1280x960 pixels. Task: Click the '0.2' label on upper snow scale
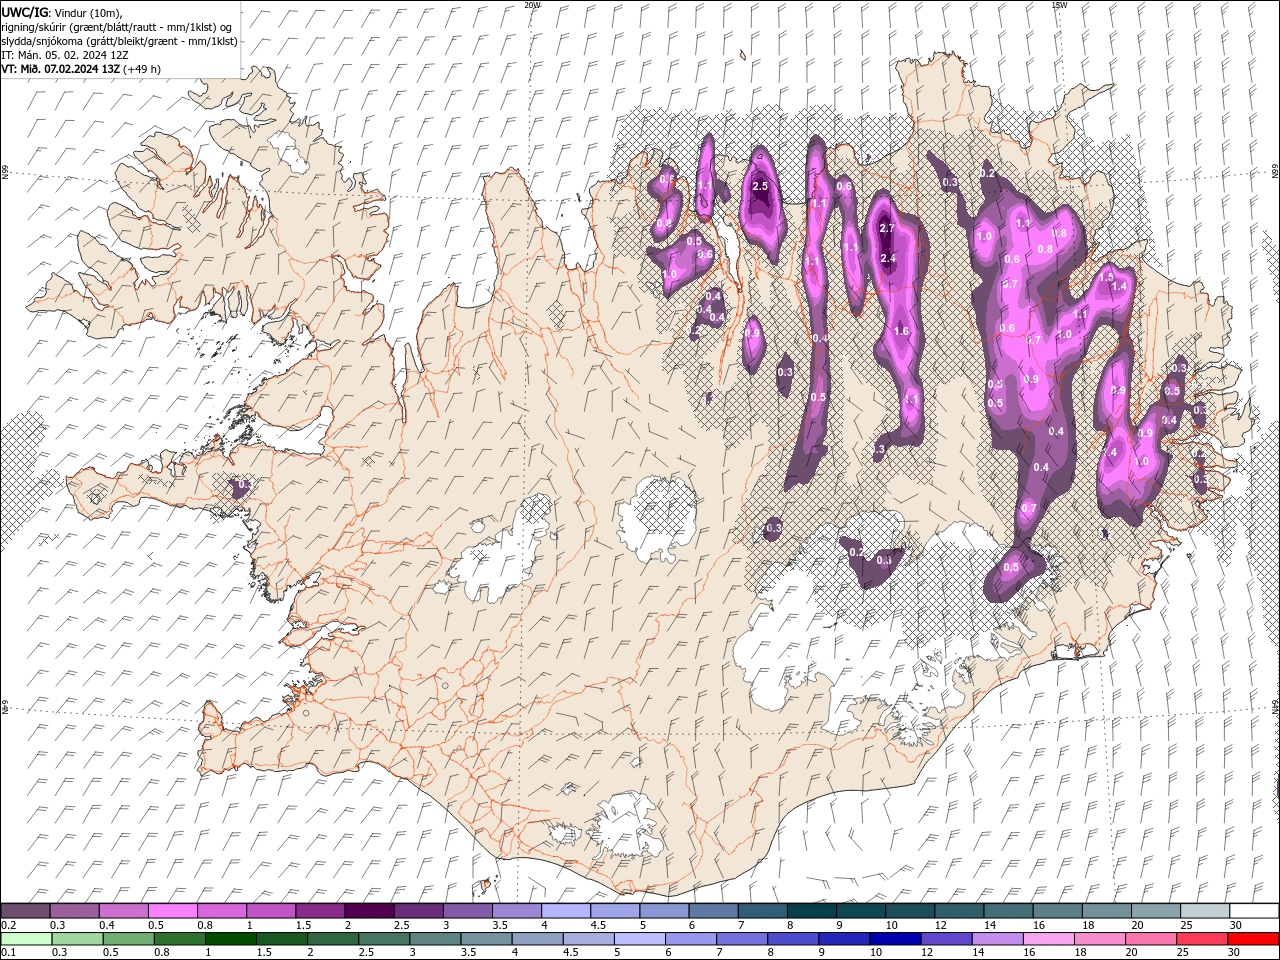pyautogui.click(x=8, y=925)
